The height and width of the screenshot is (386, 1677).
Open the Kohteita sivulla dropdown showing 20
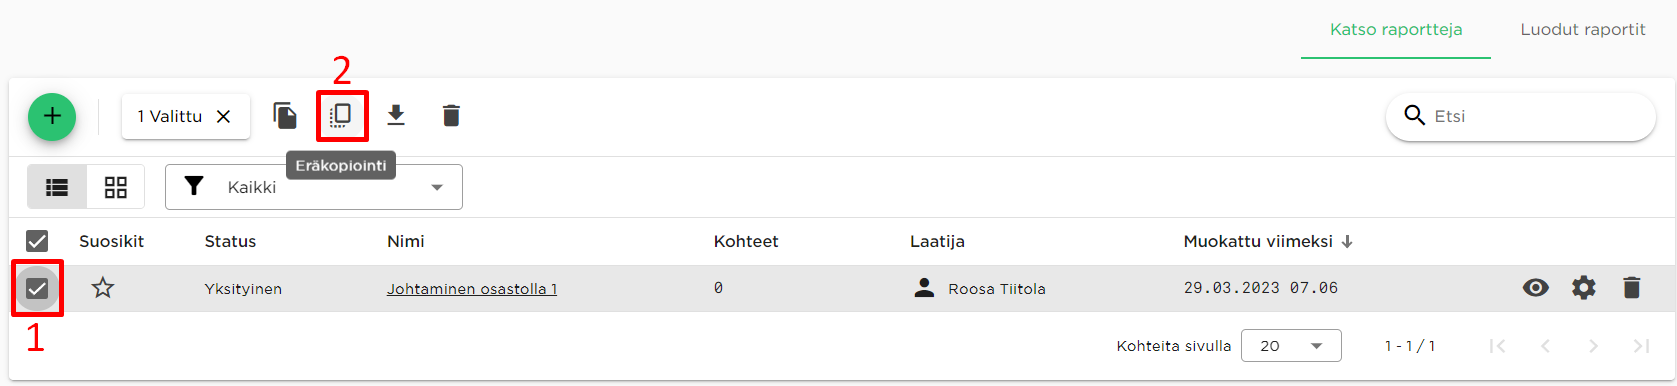click(1291, 346)
